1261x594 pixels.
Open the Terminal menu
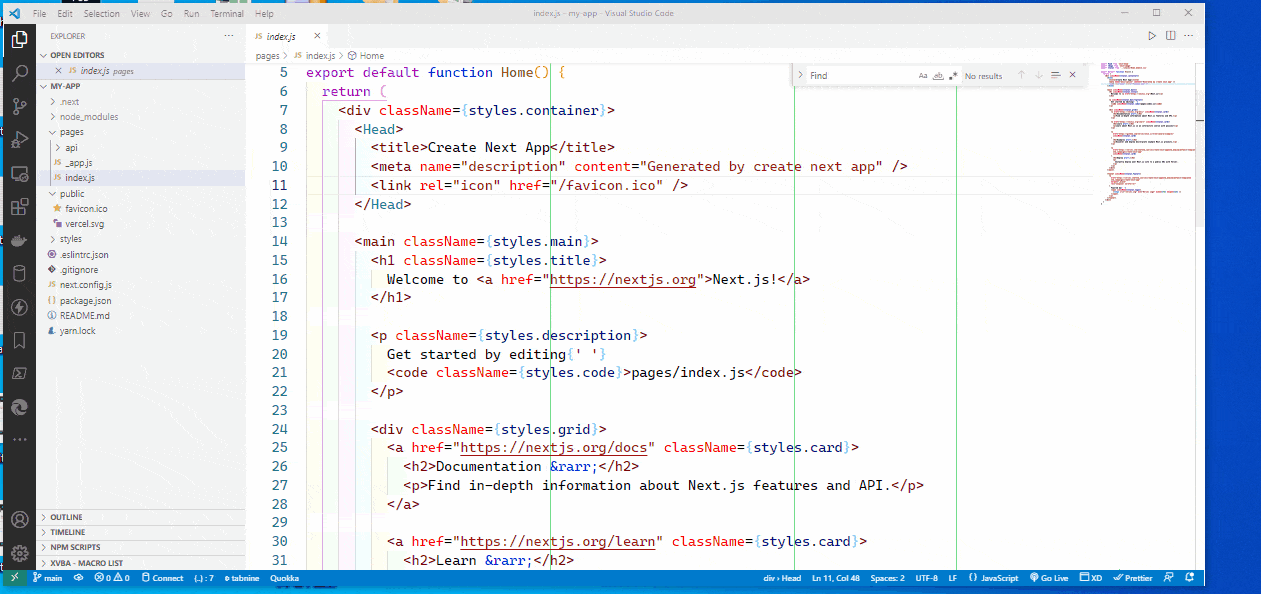[x=227, y=14]
